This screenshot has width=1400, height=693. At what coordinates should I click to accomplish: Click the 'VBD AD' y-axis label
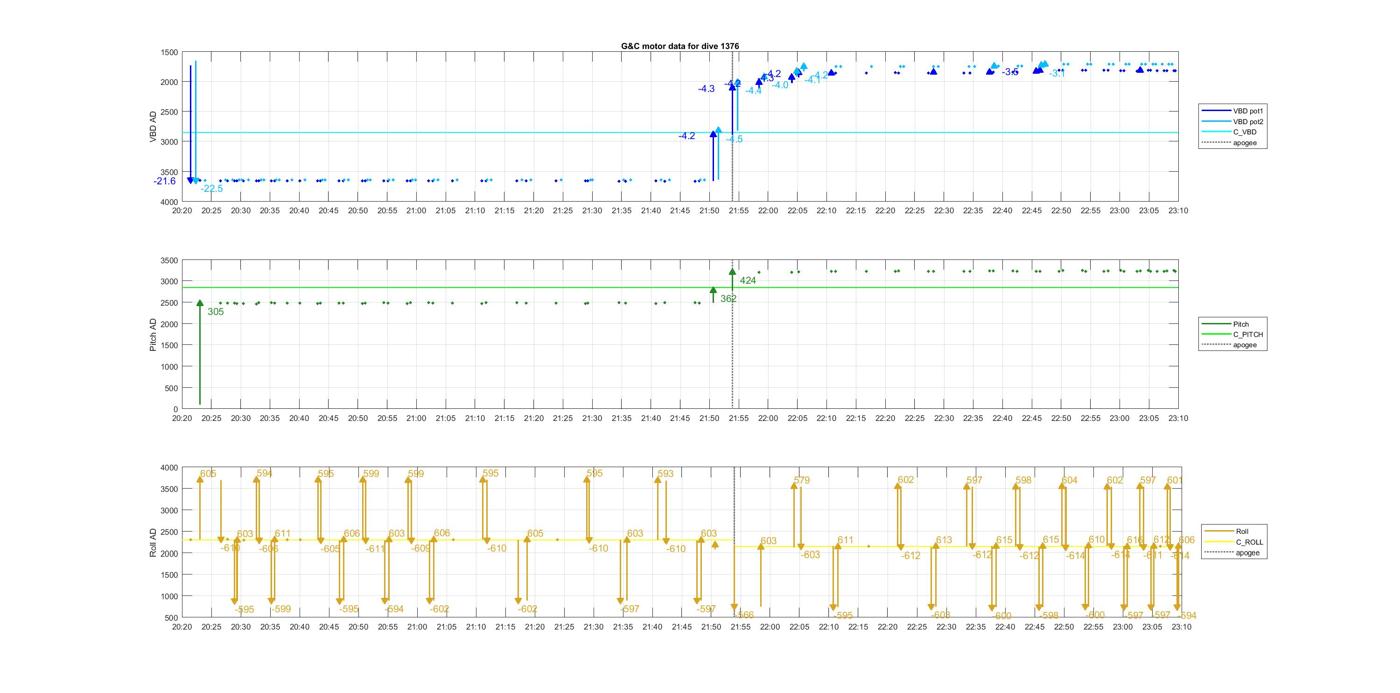click(154, 127)
